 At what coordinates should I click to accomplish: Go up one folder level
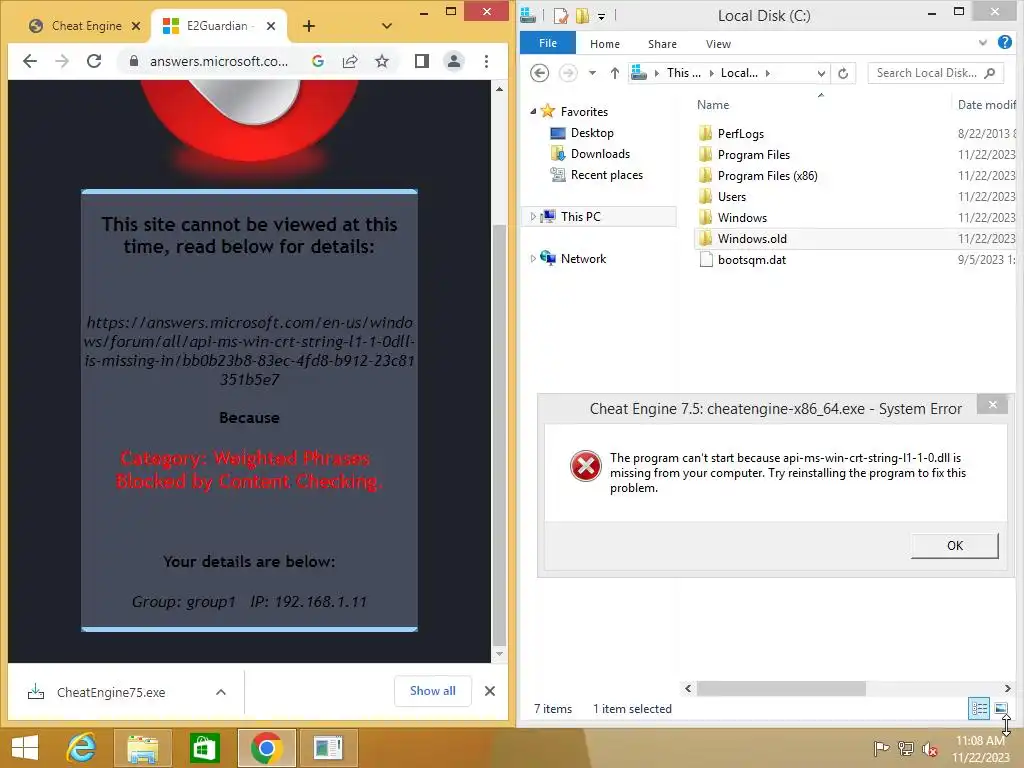pyautogui.click(x=615, y=73)
